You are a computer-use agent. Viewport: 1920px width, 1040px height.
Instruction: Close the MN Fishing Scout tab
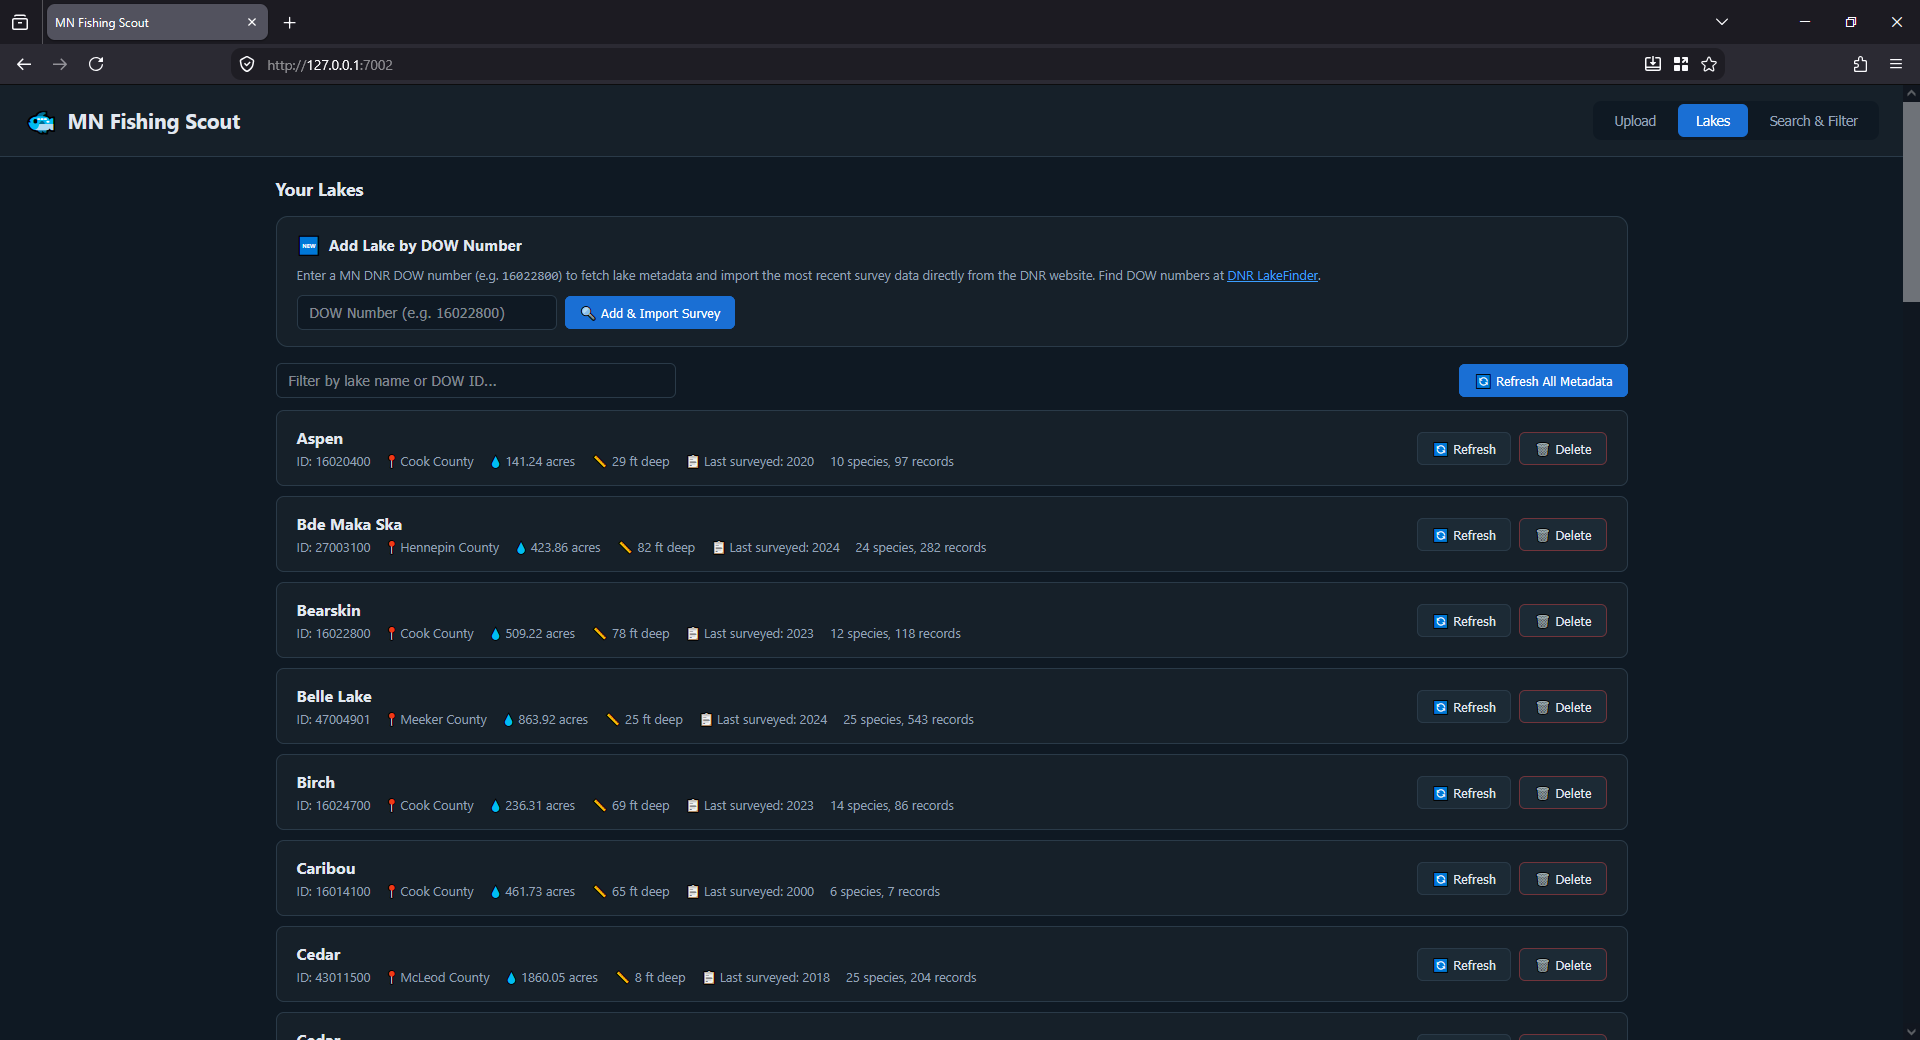coord(252,22)
